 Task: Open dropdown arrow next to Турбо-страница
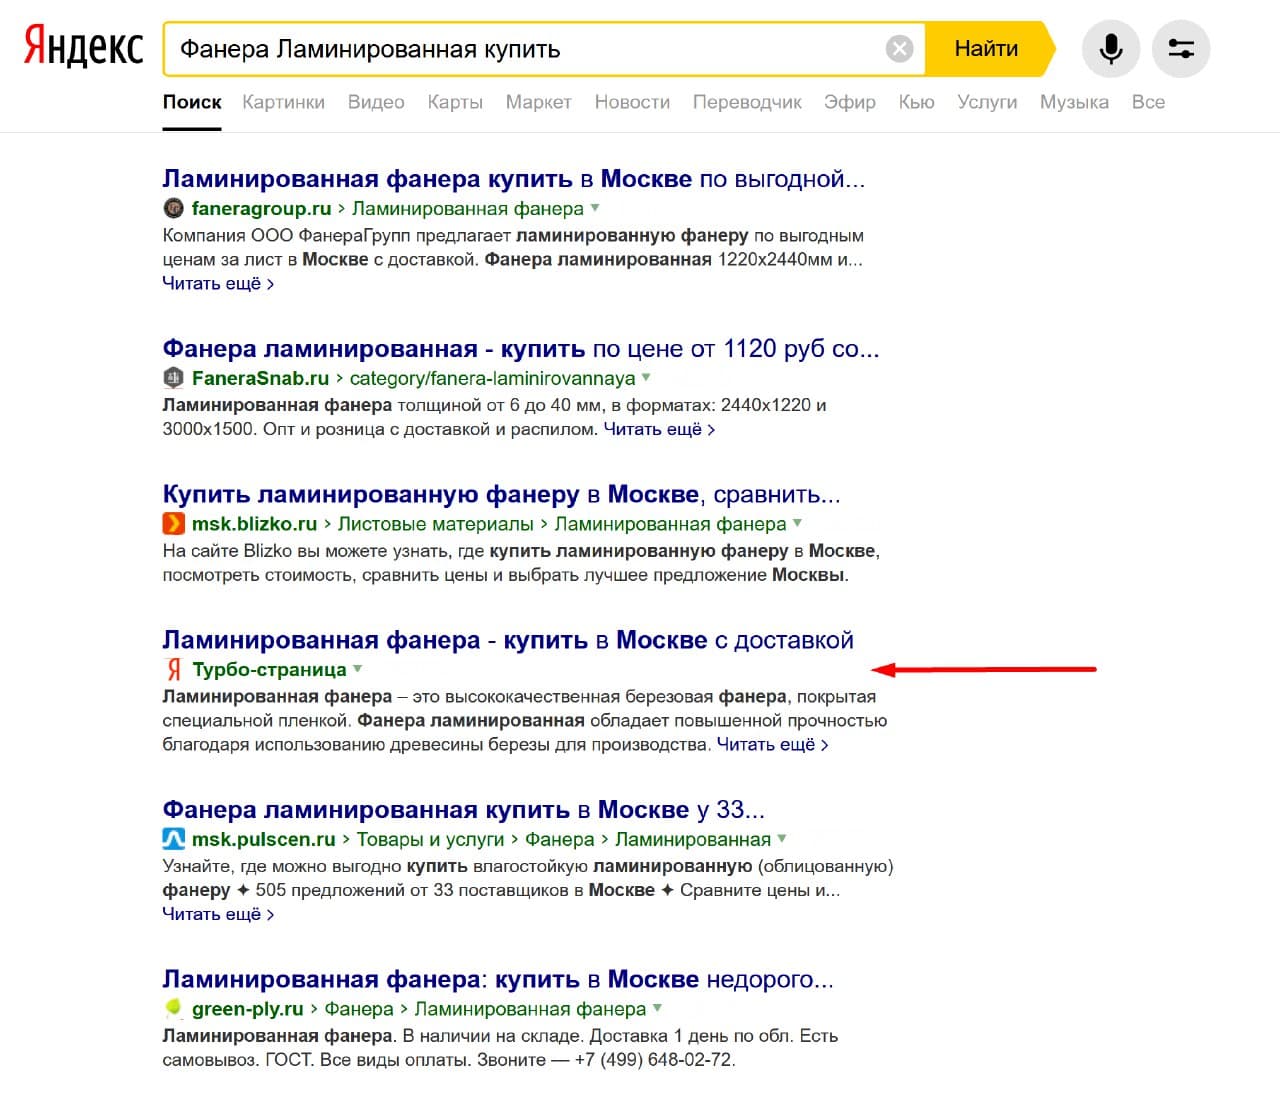pos(358,669)
